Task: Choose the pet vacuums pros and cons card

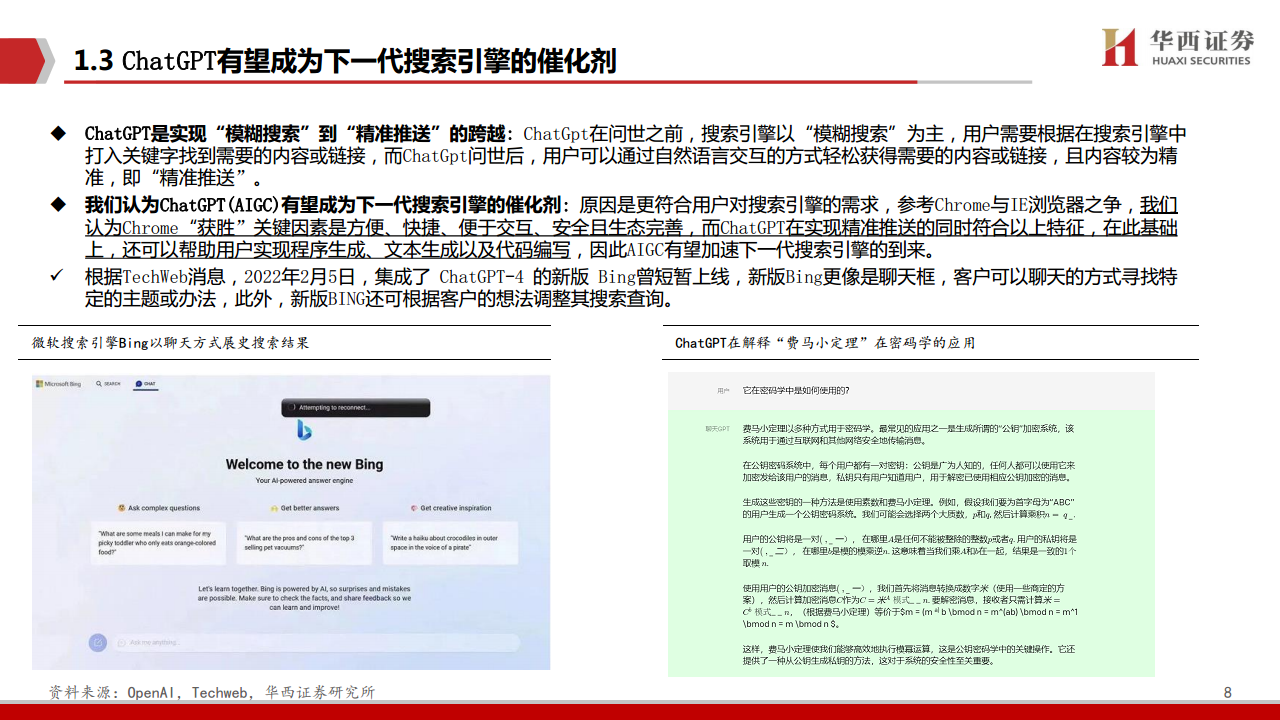Action: (x=304, y=543)
